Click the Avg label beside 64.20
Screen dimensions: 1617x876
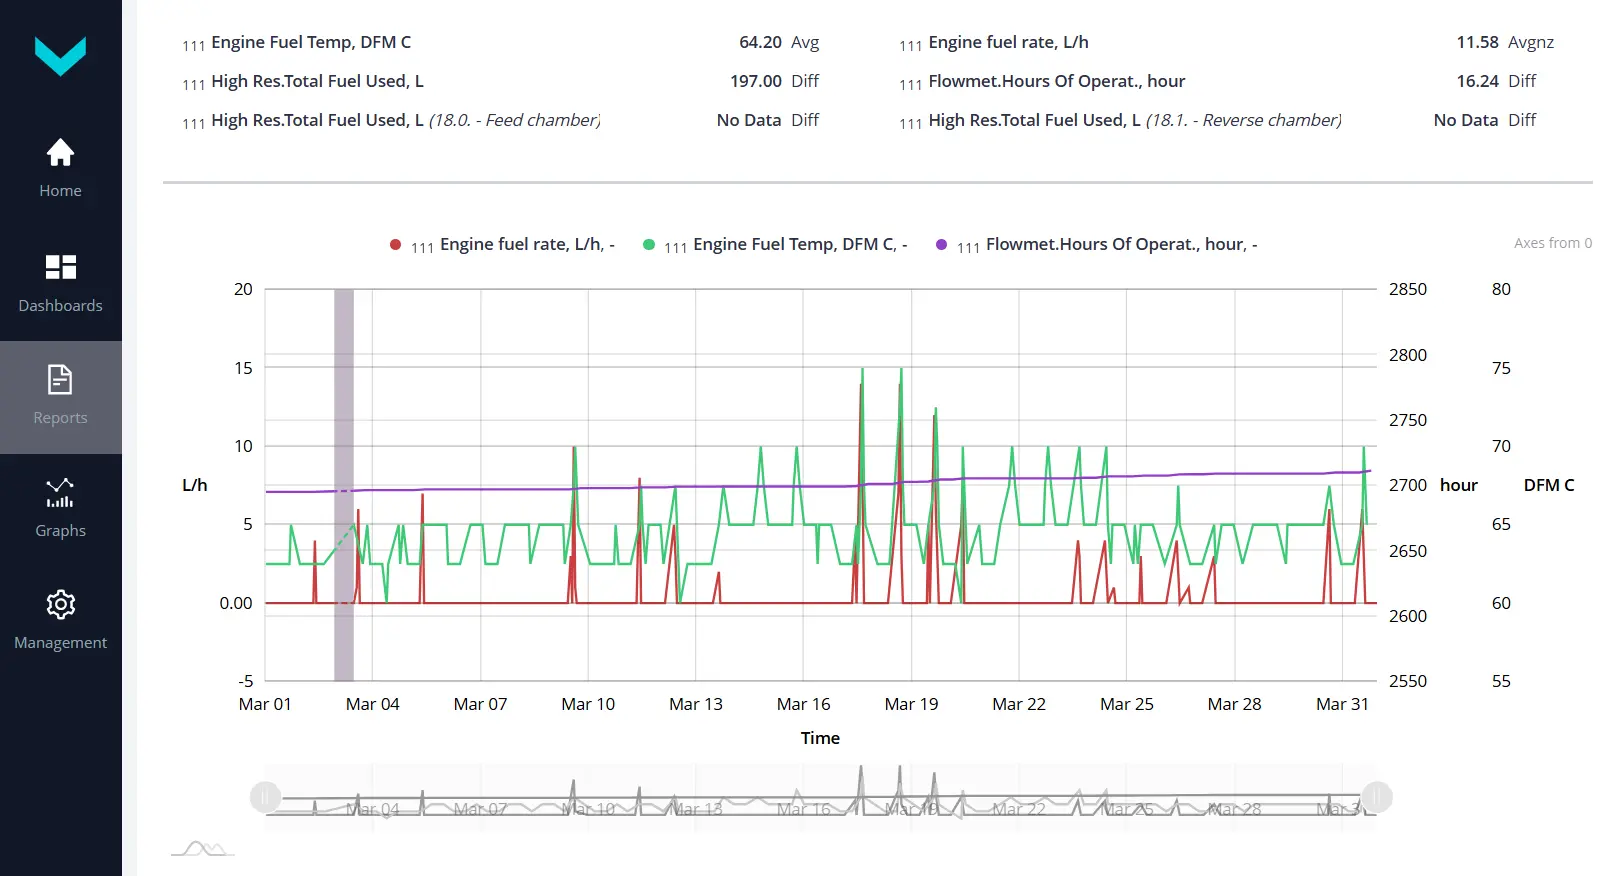805,42
